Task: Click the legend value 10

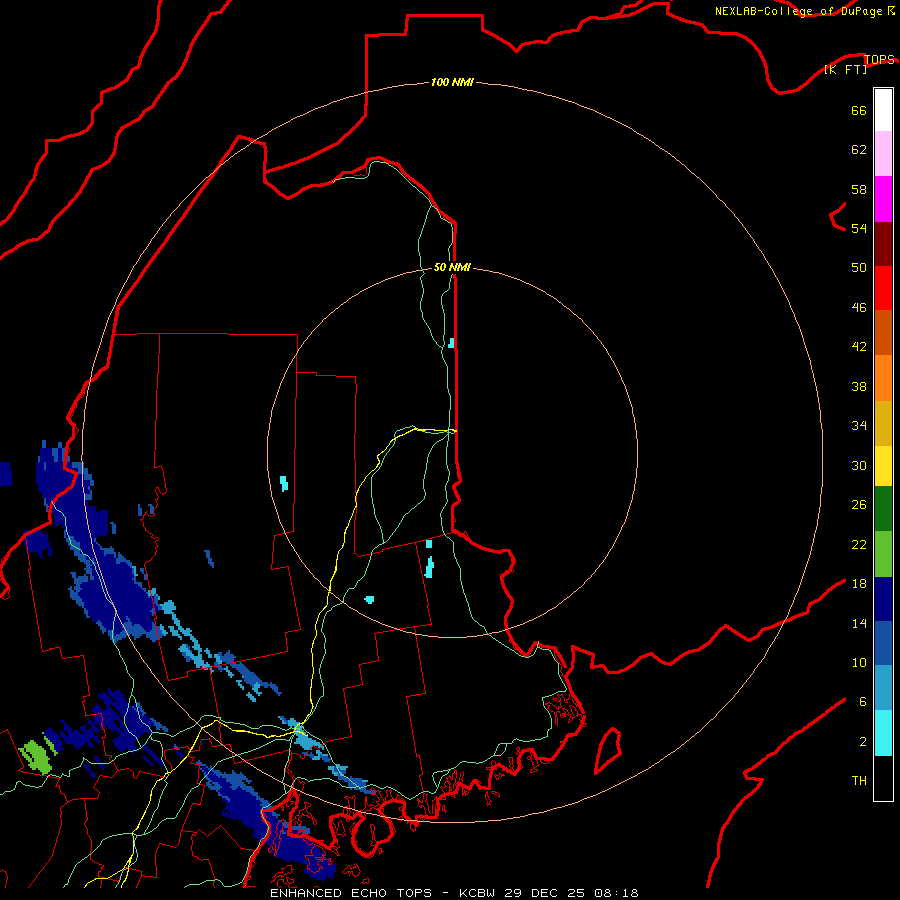Action: (859, 662)
